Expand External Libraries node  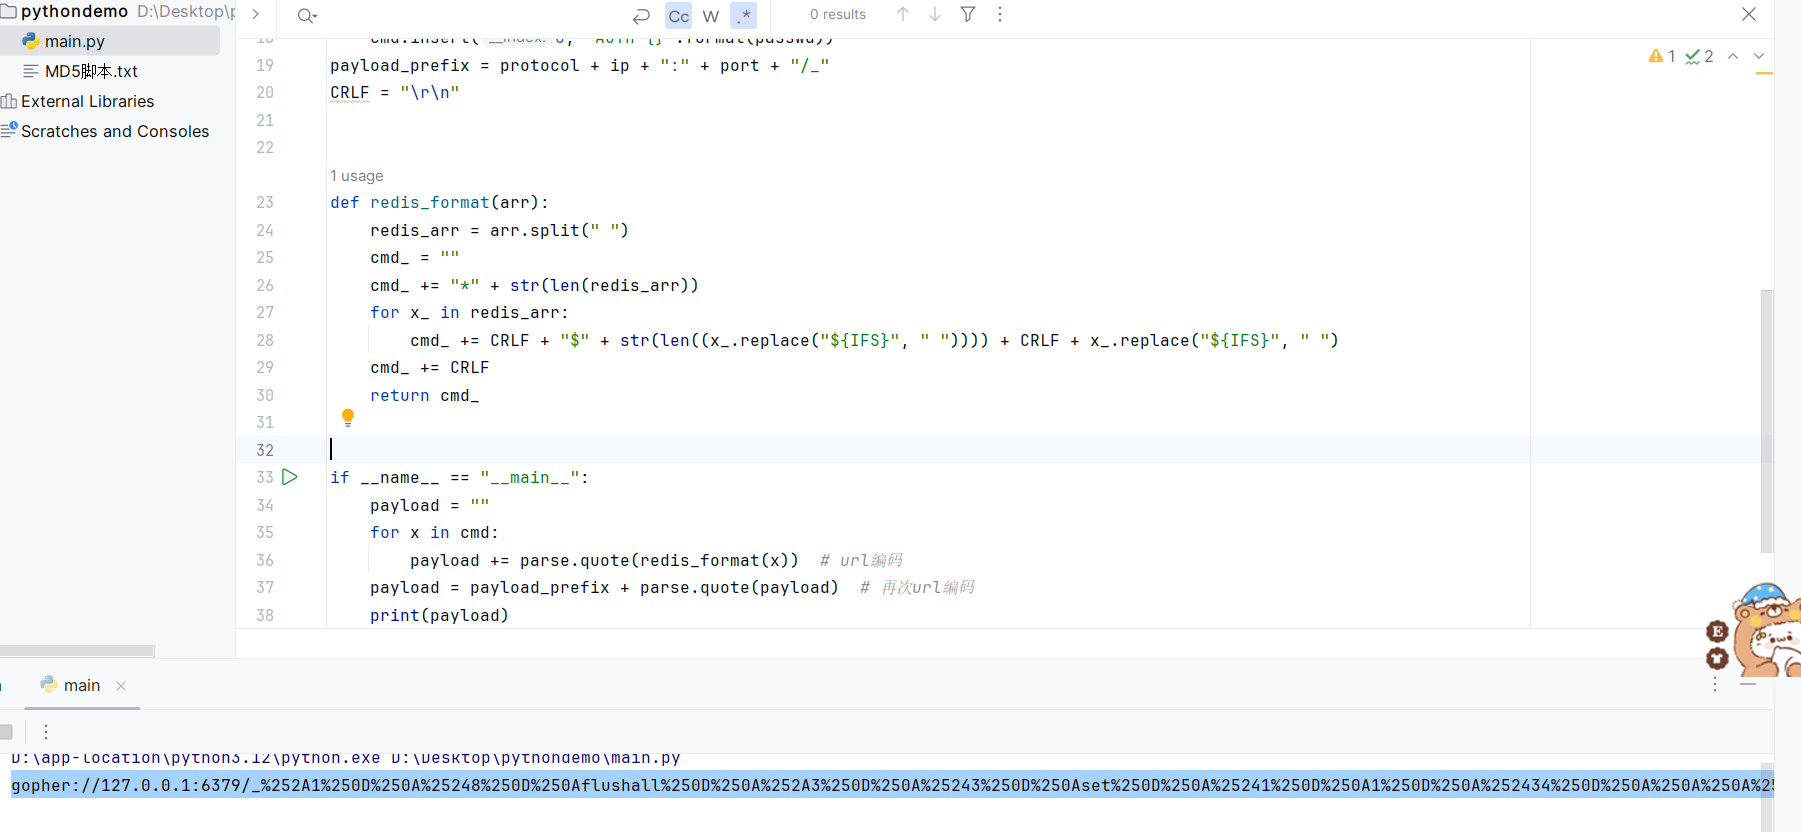click(87, 101)
